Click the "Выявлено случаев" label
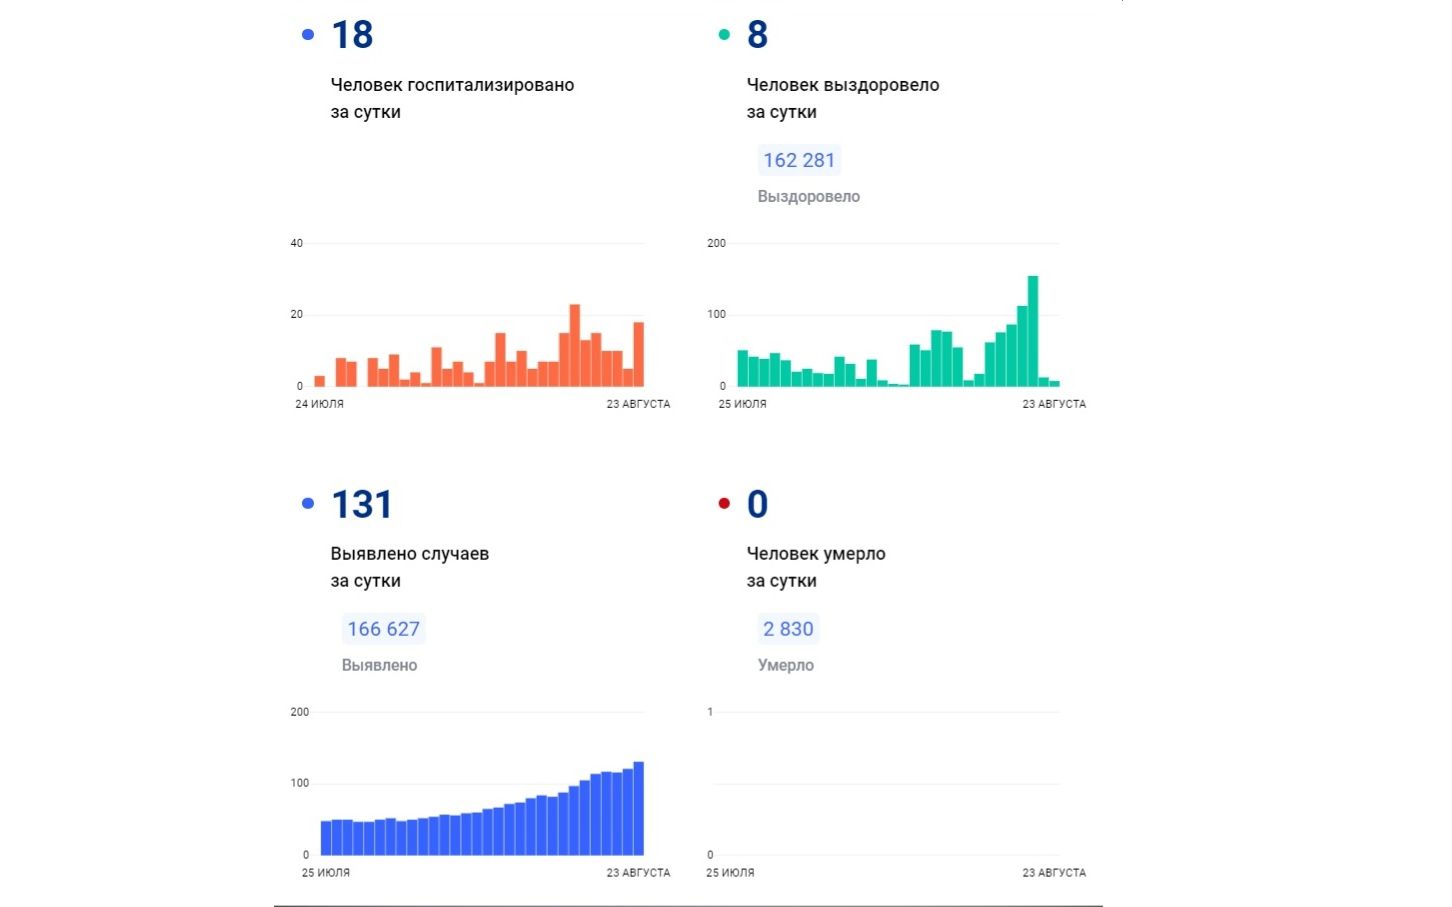This screenshot has height=907, width=1452. click(x=410, y=554)
